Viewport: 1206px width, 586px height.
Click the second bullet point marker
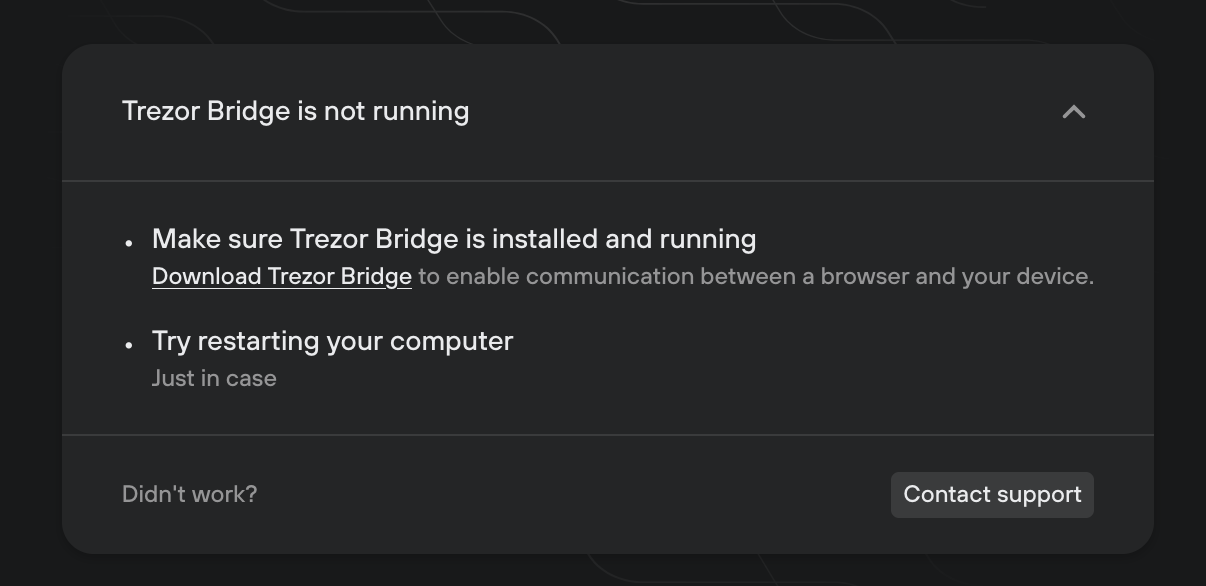click(128, 346)
